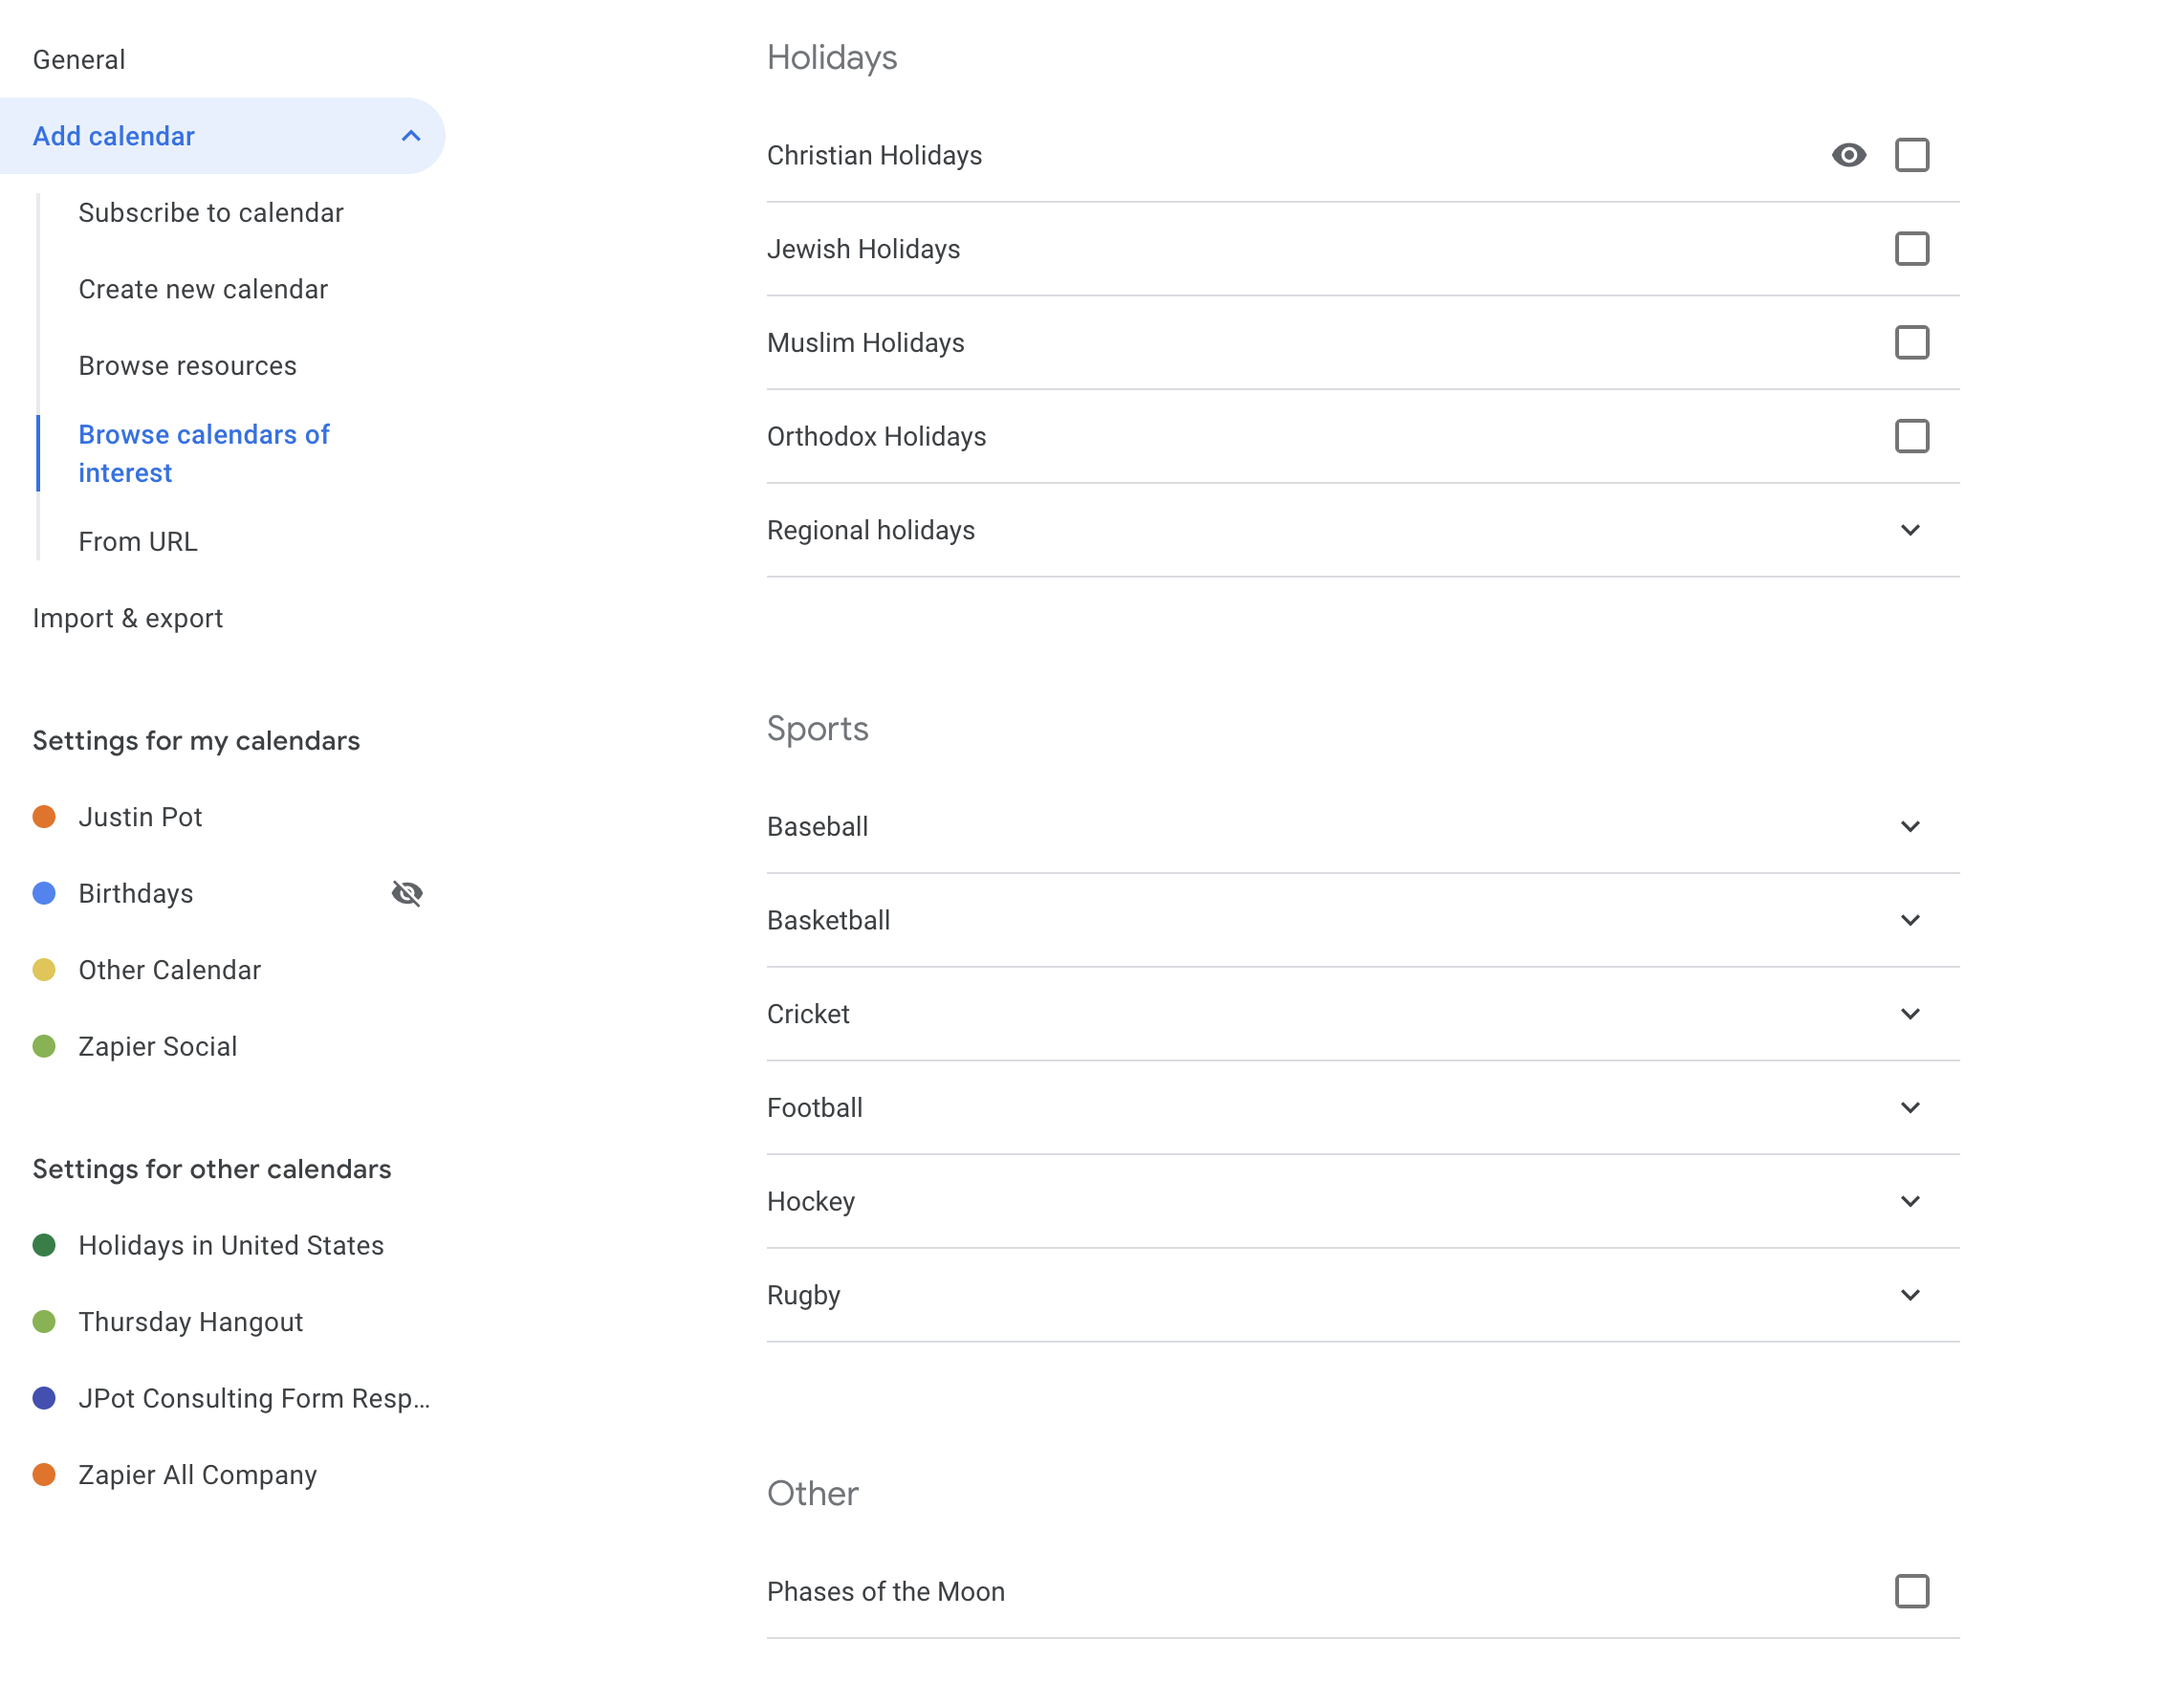Screen dimensions: 2184x1683
Task: Open Holidays in United States calendar settings
Action: [x=231, y=1245]
